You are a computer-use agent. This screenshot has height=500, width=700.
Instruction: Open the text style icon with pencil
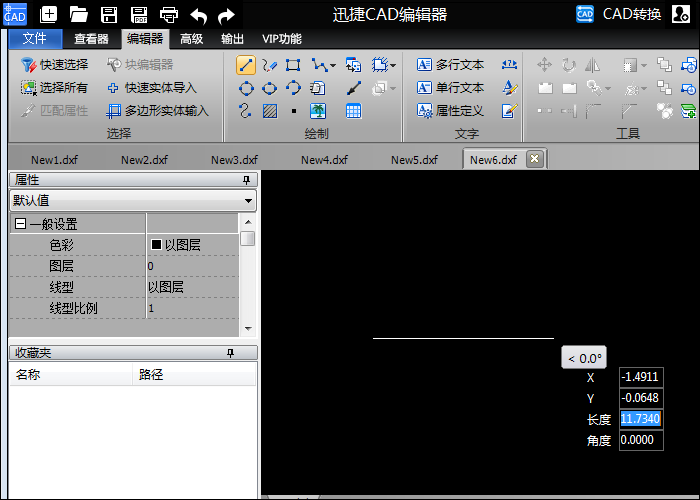coord(509,88)
